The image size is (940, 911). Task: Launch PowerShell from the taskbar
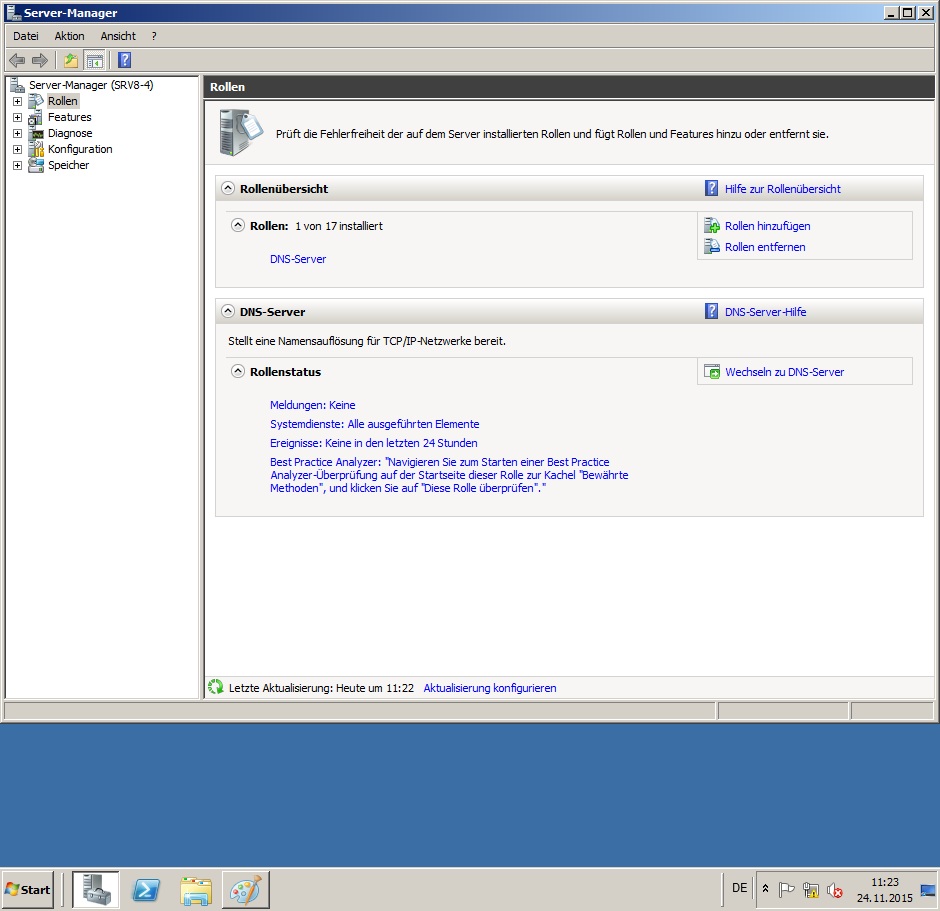(x=146, y=889)
